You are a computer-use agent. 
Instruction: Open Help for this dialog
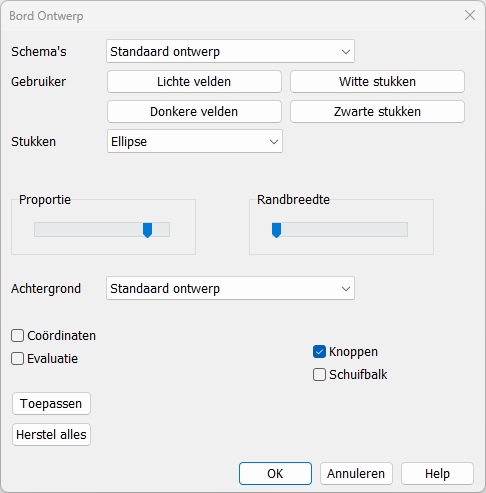(437, 473)
